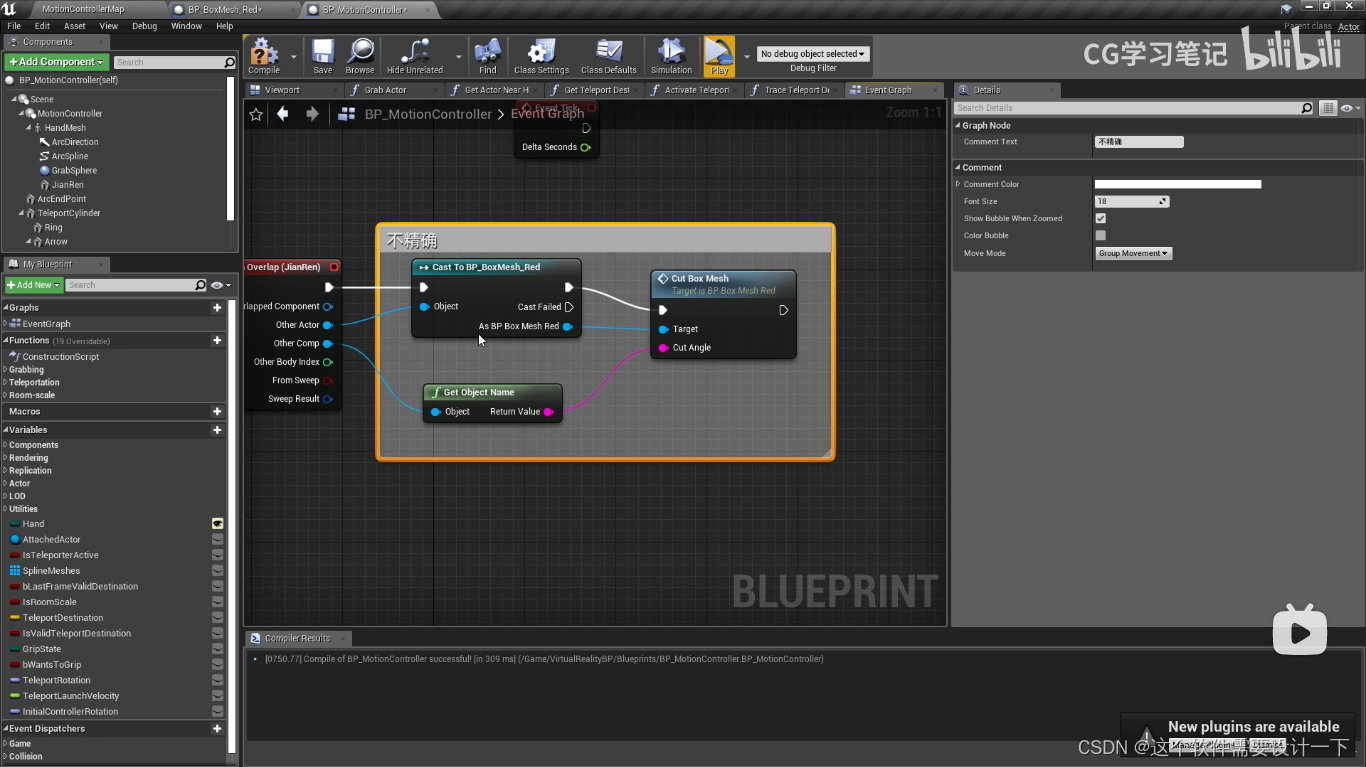
Task: Enable the Color Bubble checkbox
Action: pos(1101,236)
